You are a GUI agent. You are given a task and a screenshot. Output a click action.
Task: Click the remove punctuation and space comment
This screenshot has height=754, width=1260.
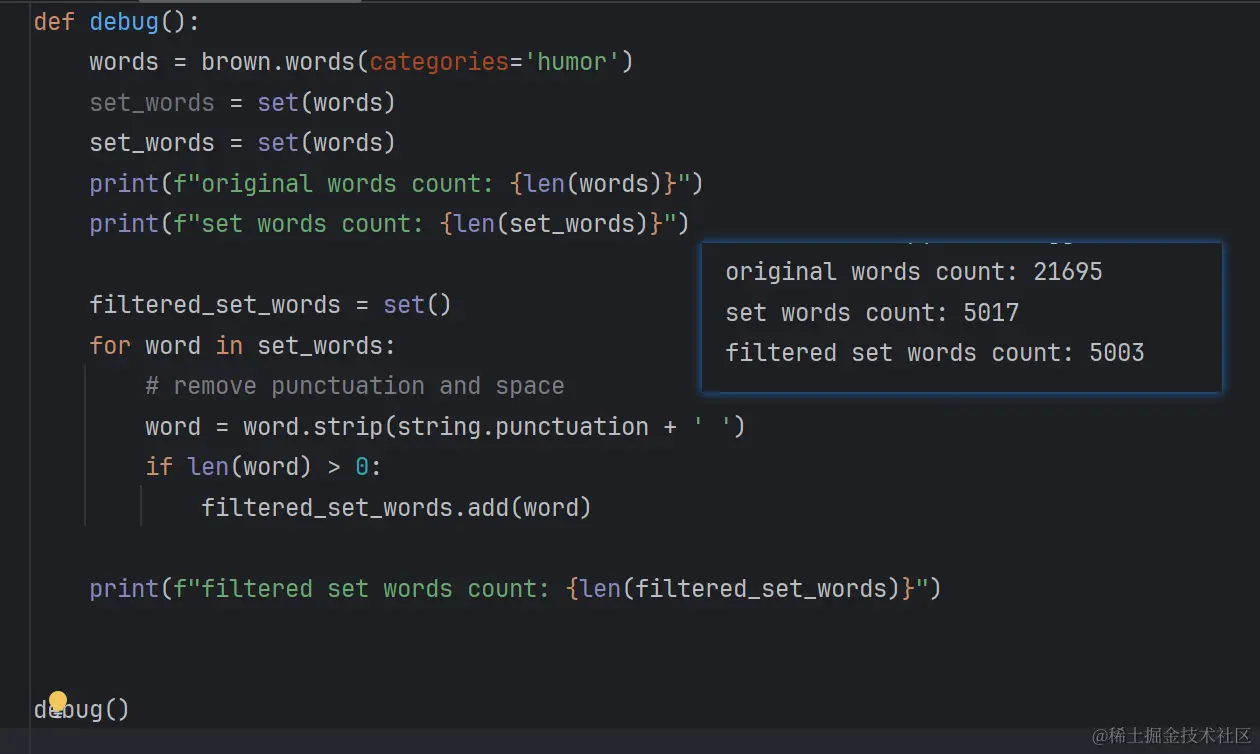tap(354, 386)
